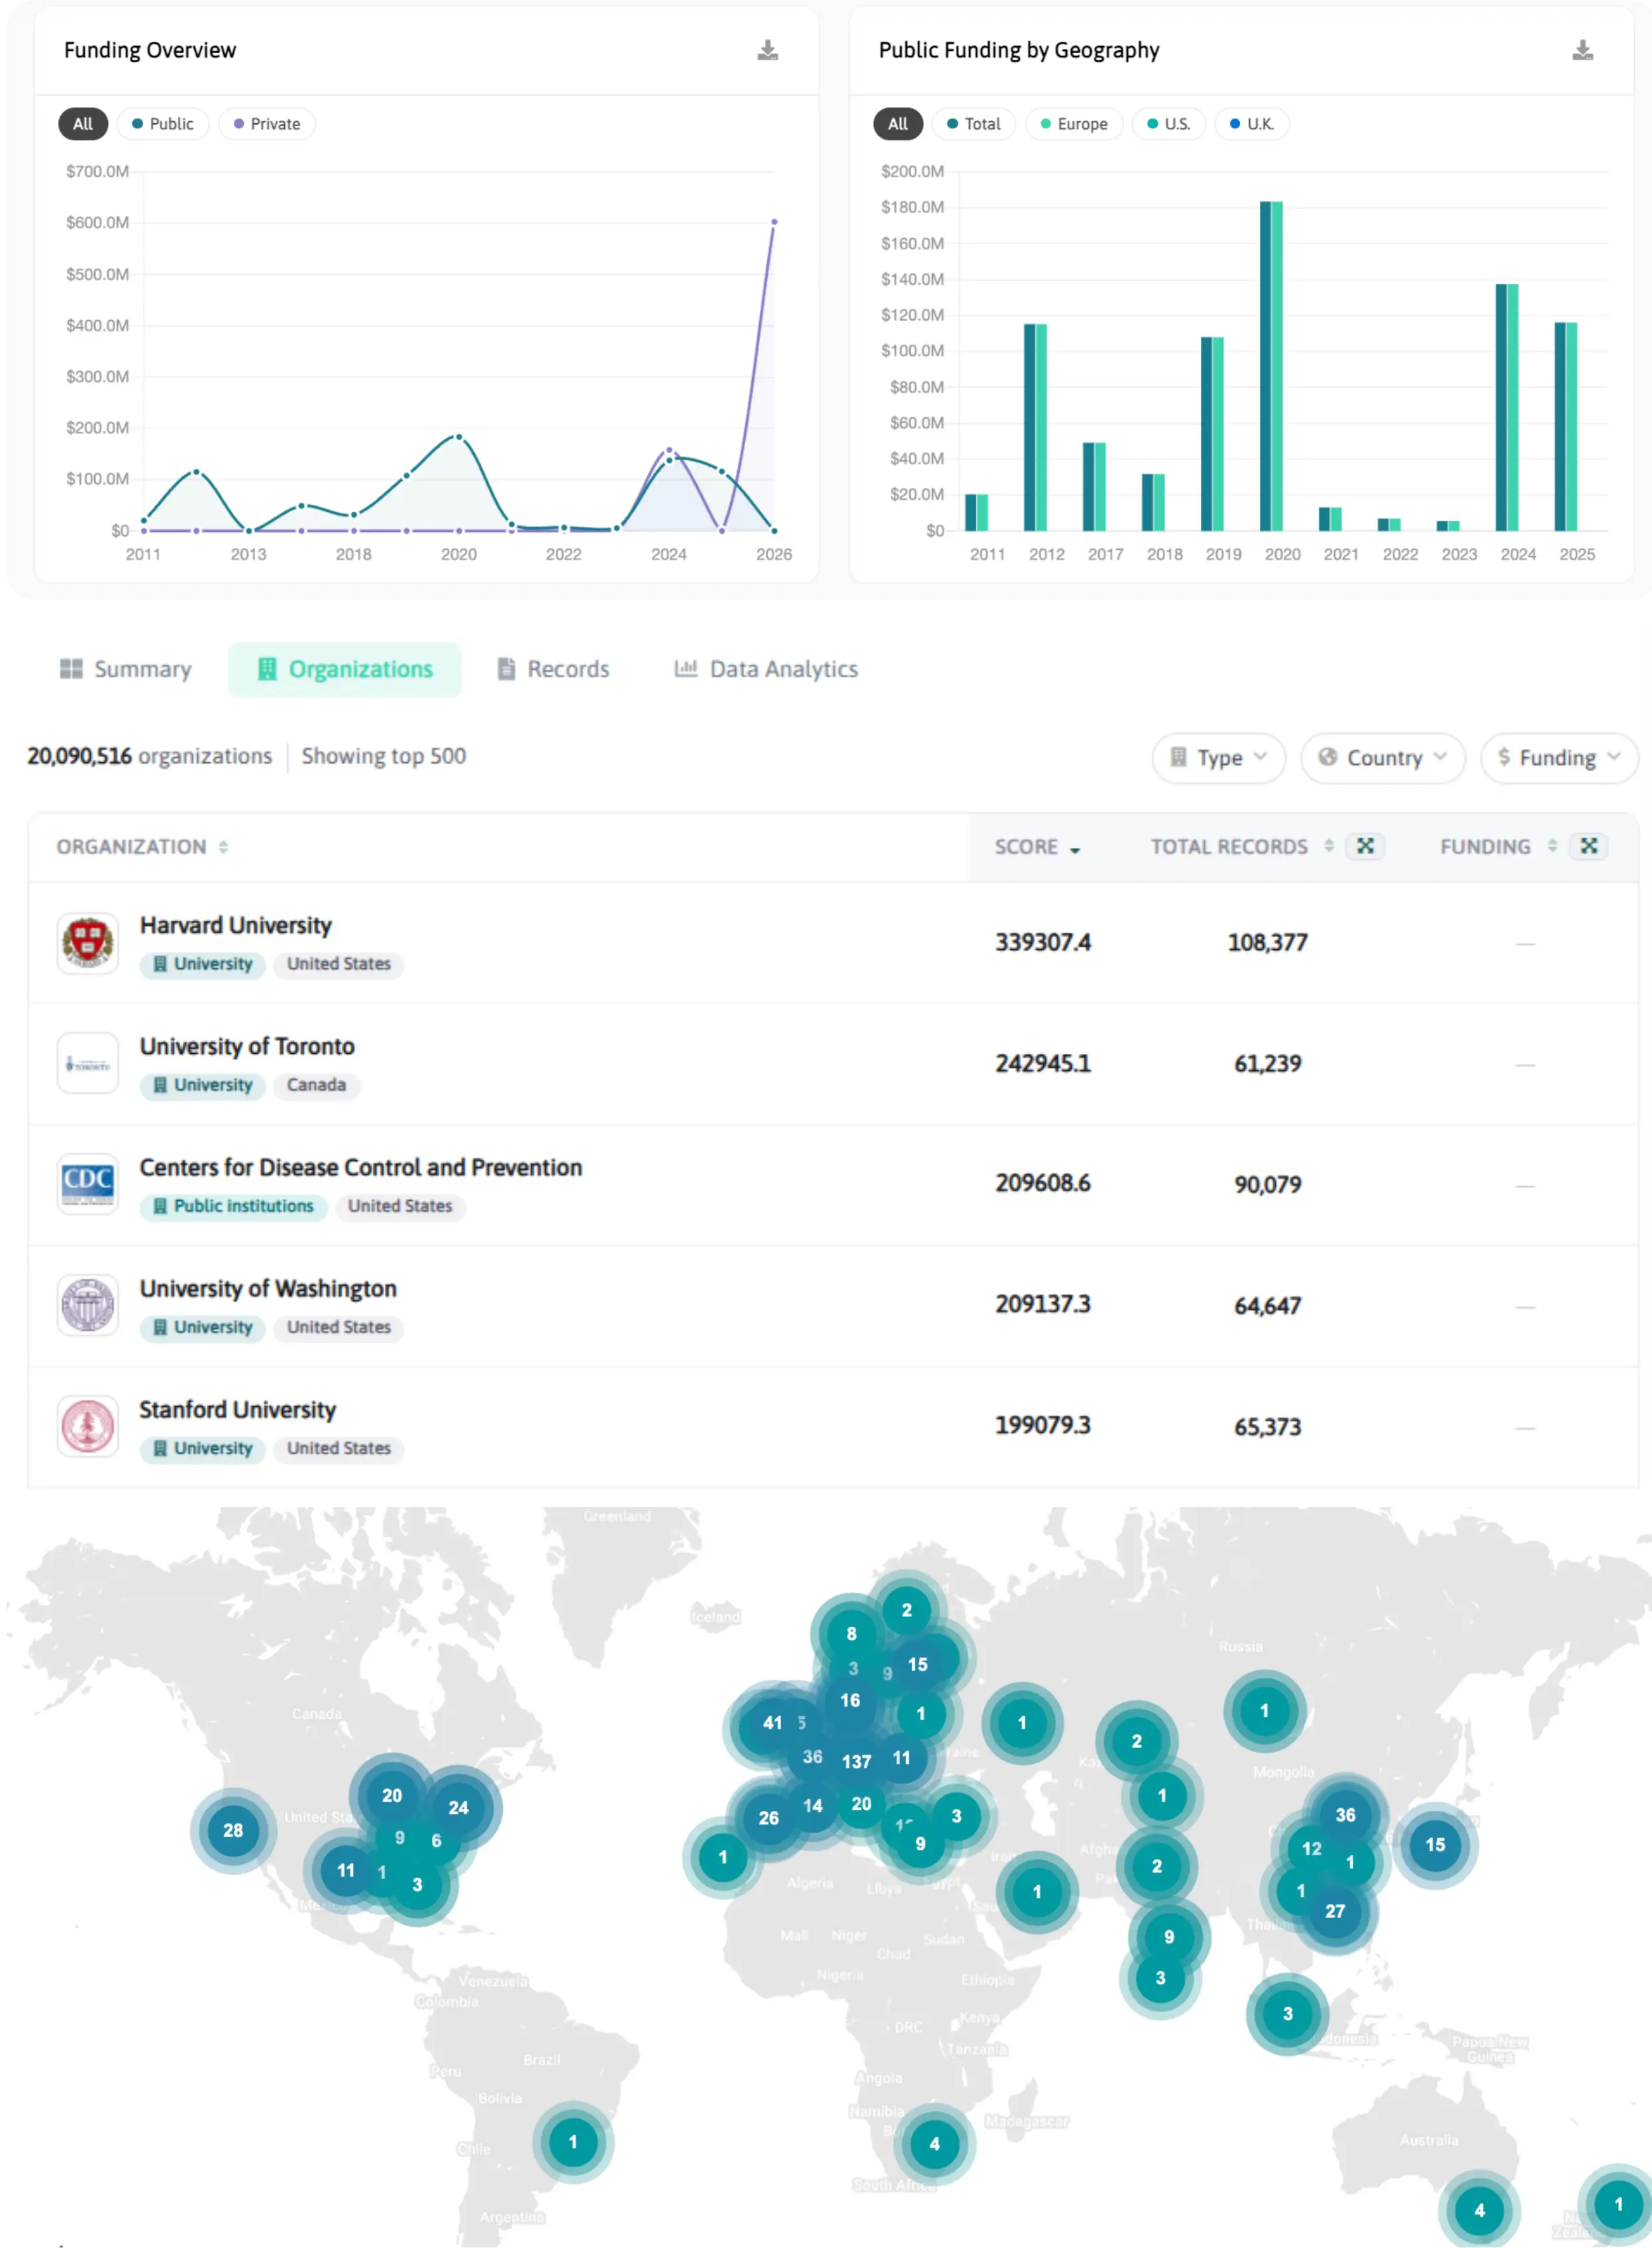Open the Funding filter dropdown
The width and height of the screenshot is (1652, 2248).
(x=1558, y=758)
